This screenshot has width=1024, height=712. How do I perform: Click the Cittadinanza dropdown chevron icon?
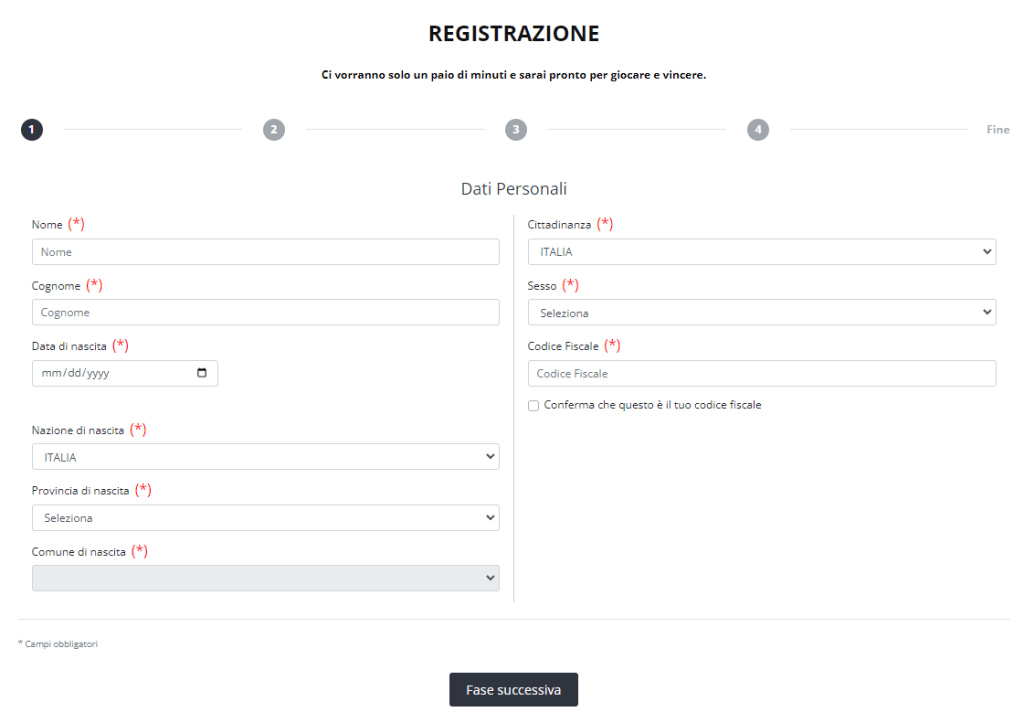click(988, 251)
